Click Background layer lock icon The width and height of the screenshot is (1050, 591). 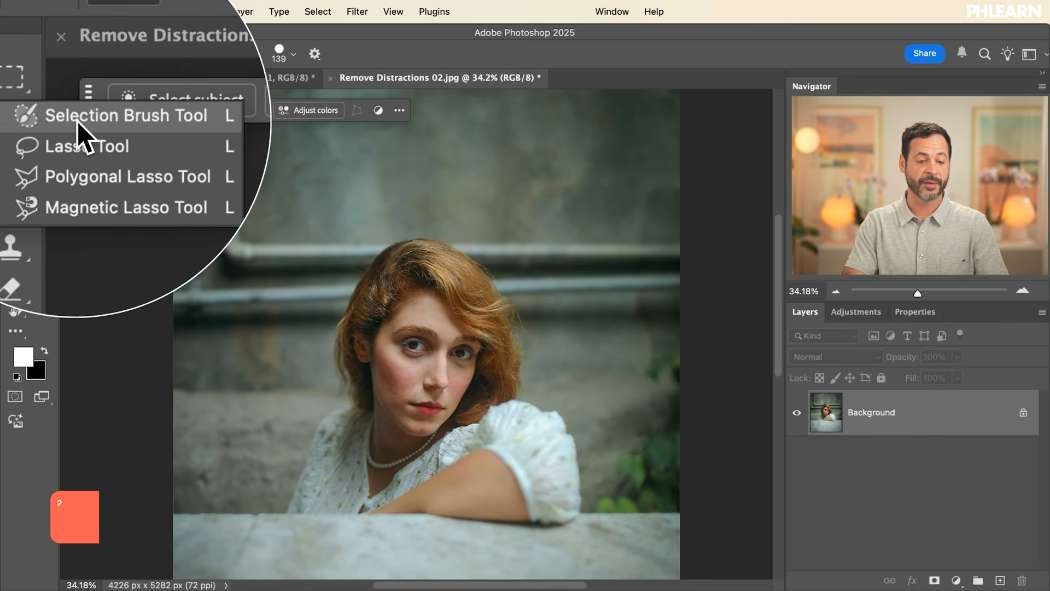tap(1023, 412)
